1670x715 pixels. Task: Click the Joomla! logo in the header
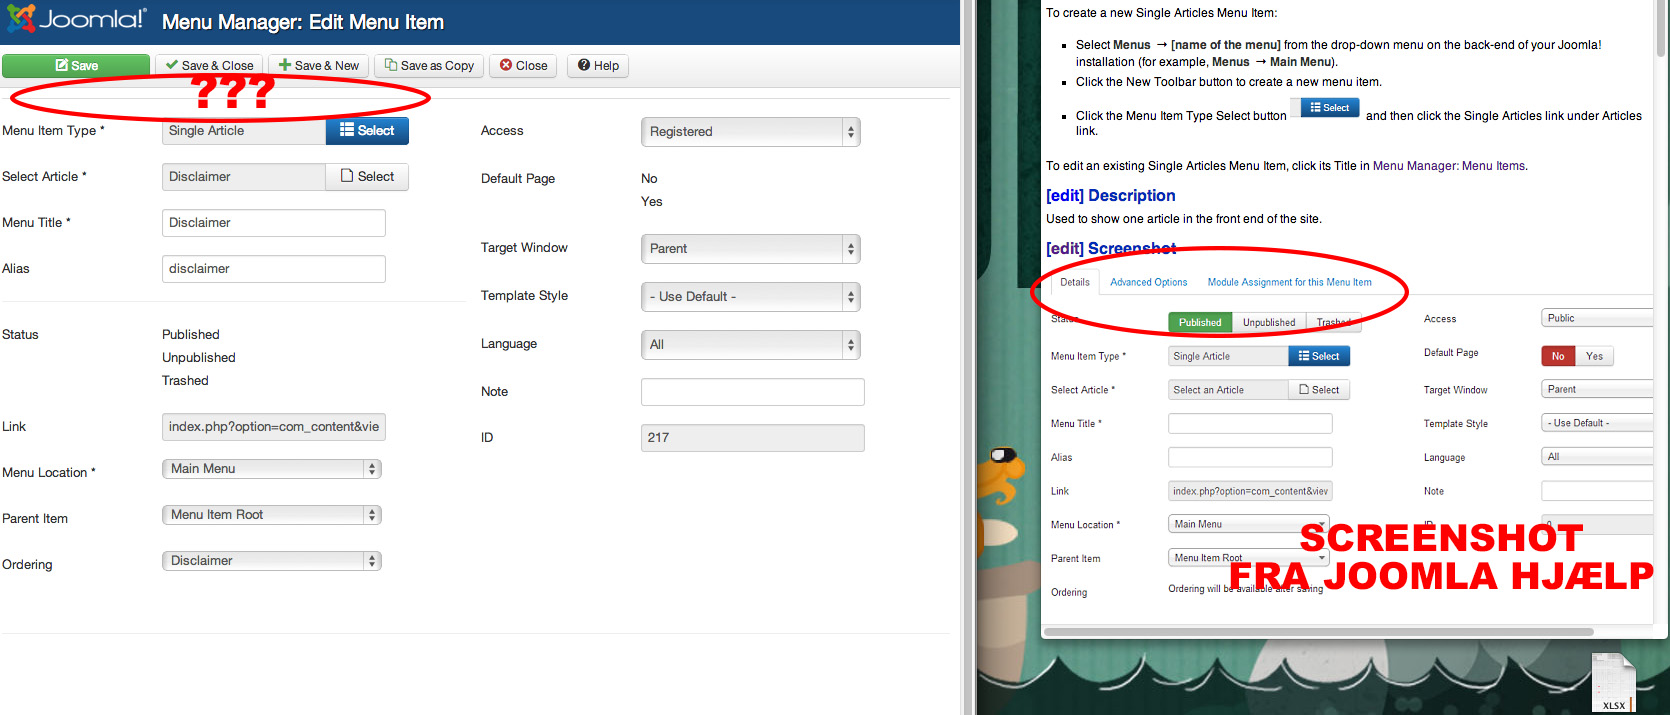[76, 20]
